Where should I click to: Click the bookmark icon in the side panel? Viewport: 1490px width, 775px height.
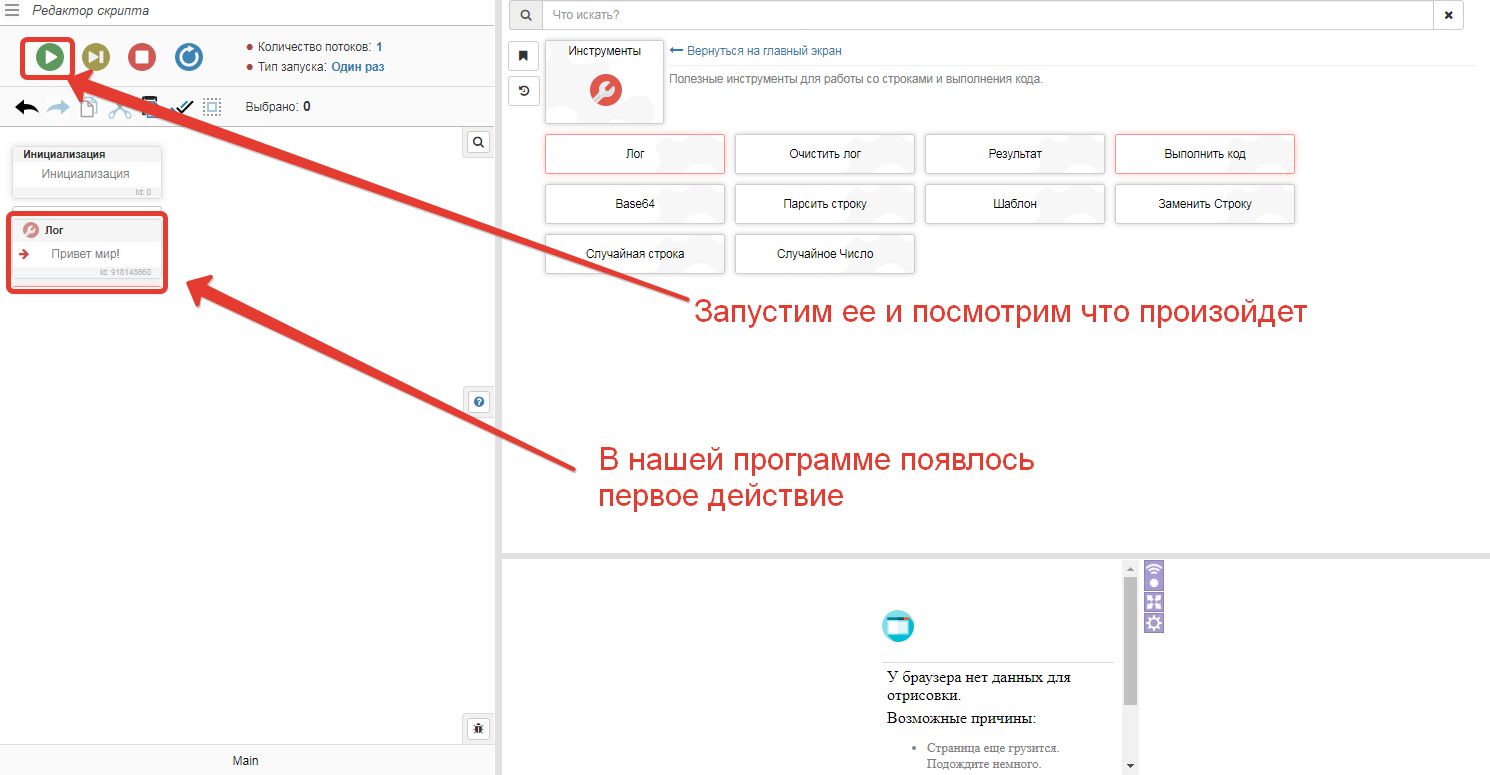click(x=523, y=56)
